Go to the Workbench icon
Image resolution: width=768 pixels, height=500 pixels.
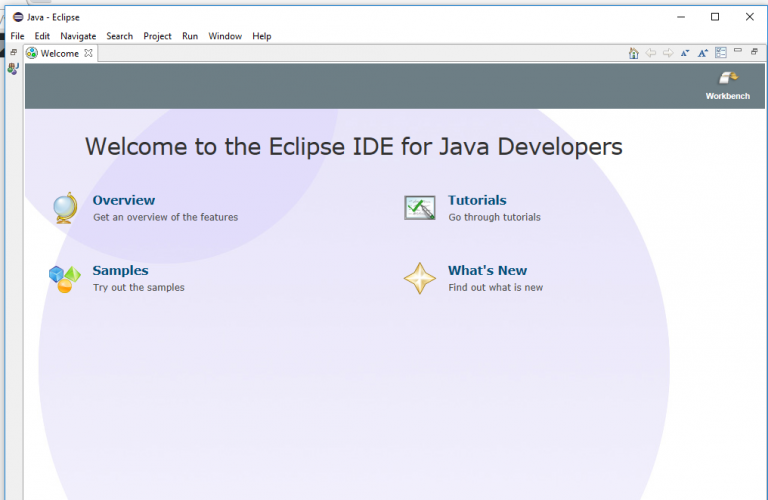(727, 80)
